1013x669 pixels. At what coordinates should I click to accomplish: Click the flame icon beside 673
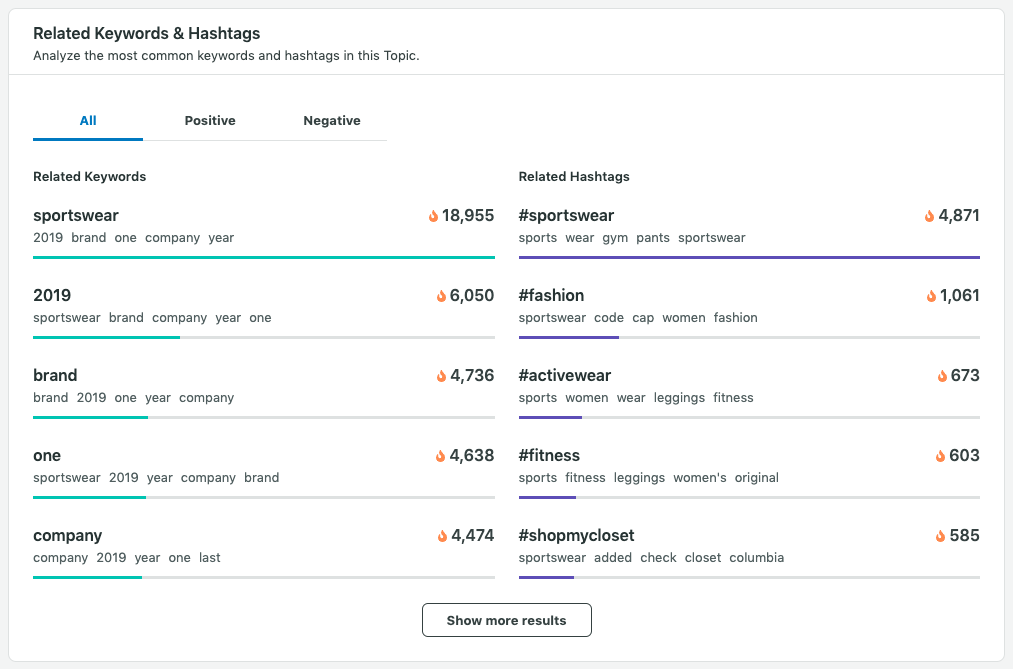[x=942, y=376]
